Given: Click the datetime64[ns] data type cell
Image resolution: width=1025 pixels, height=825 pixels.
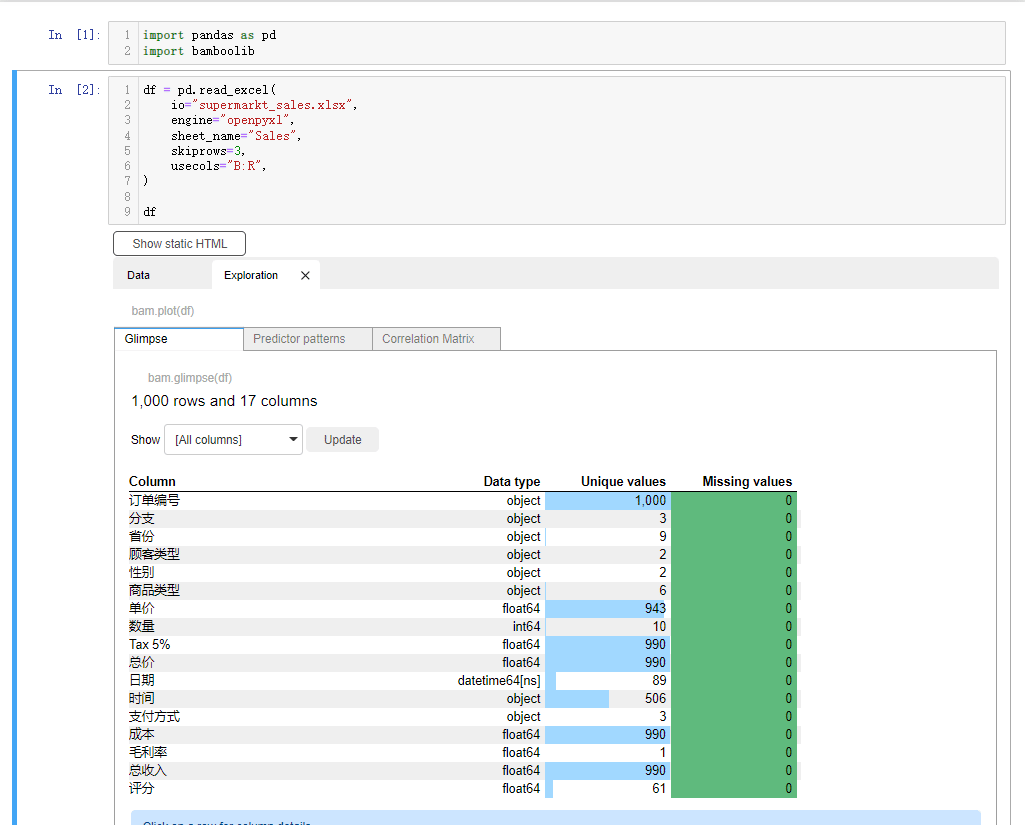Looking at the screenshot, I should pyautogui.click(x=499, y=681).
